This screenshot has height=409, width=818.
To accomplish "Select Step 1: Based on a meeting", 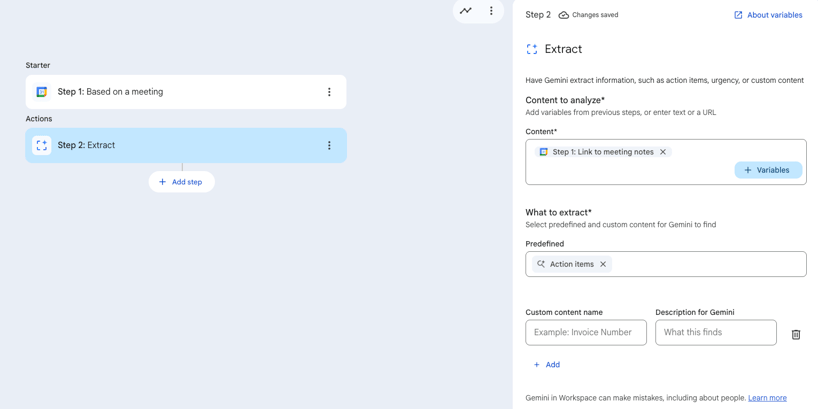I will pos(180,92).
